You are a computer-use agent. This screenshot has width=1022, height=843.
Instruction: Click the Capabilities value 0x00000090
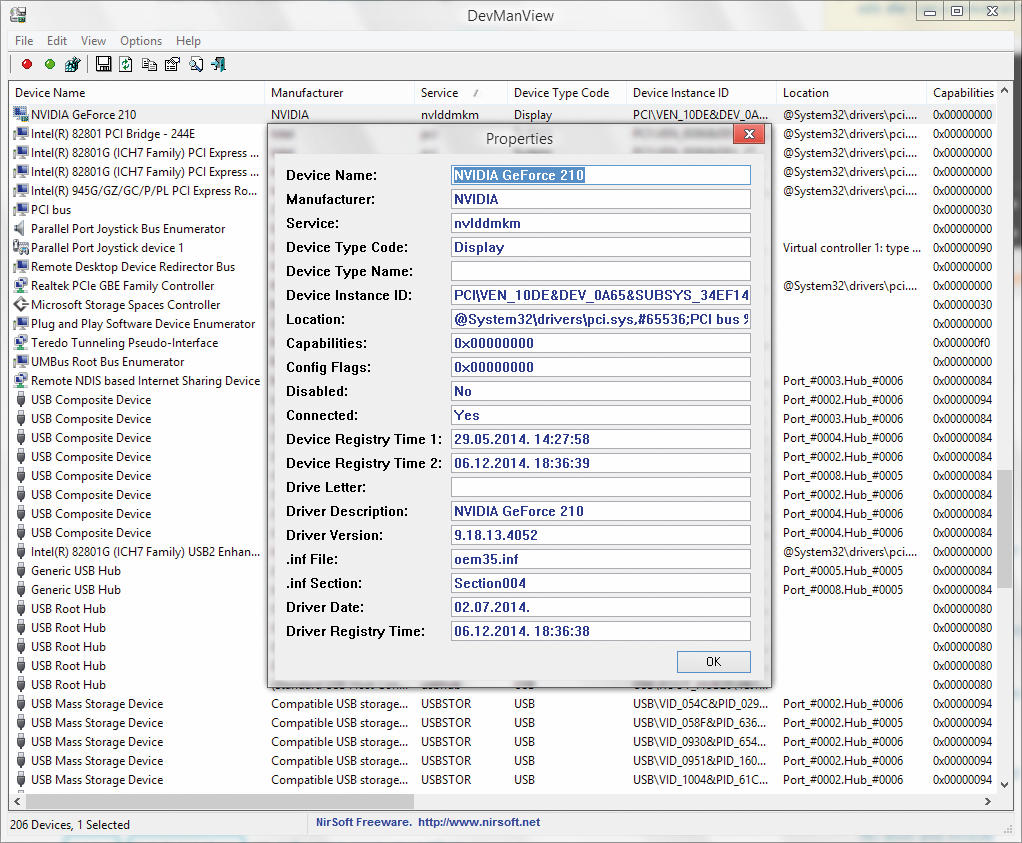(x=962, y=248)
